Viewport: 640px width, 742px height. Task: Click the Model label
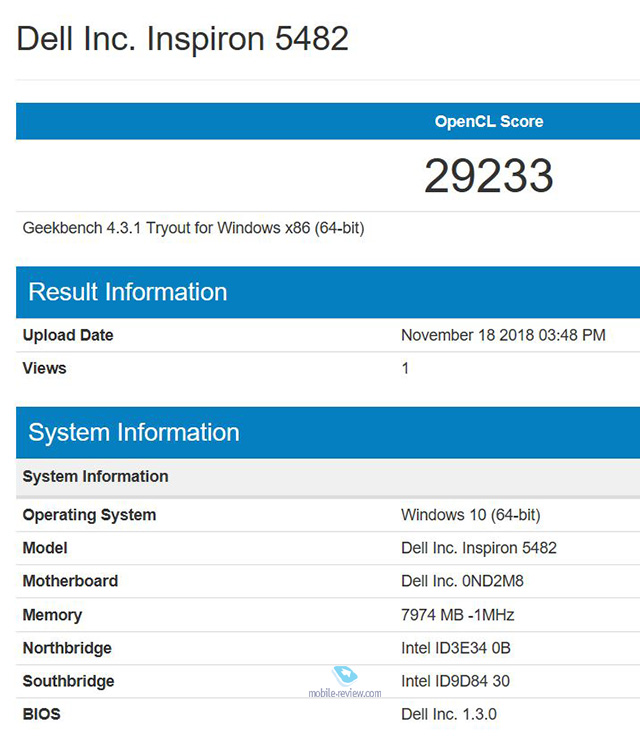point(45,548)
